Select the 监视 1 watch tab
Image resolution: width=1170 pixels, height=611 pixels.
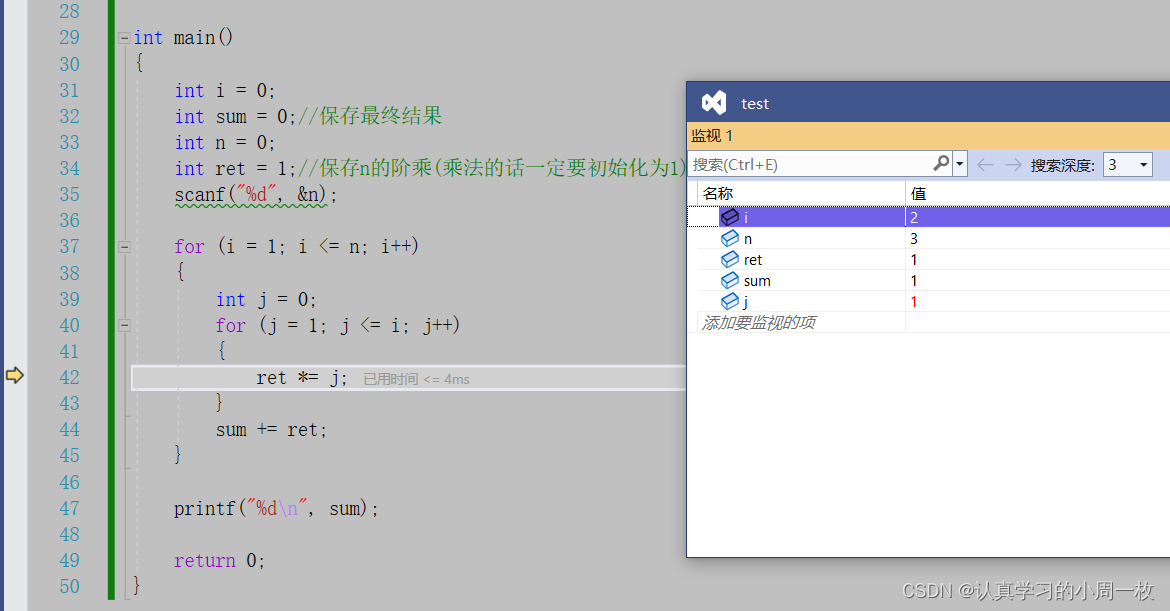pos(712,136)
